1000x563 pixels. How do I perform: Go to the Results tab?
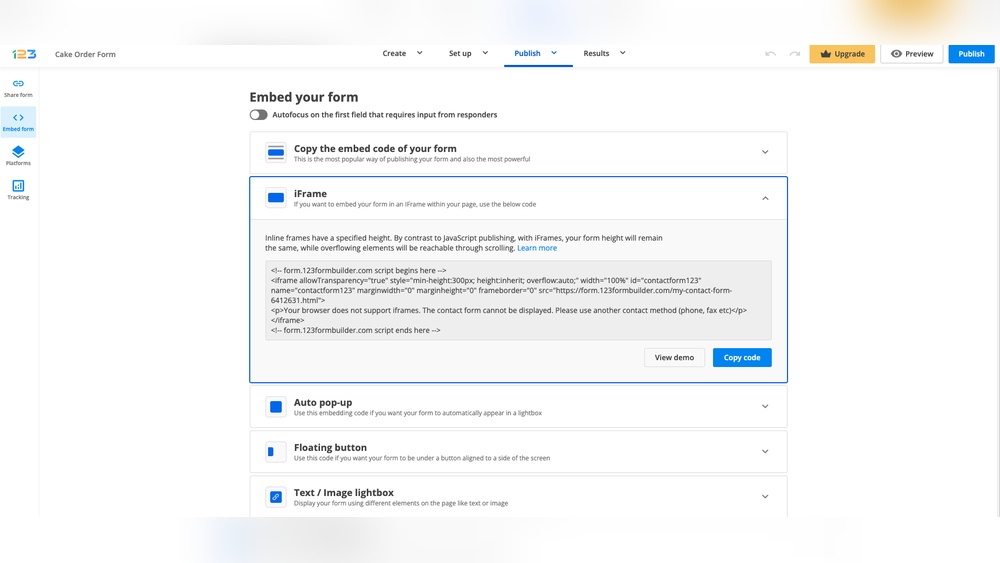596,54
